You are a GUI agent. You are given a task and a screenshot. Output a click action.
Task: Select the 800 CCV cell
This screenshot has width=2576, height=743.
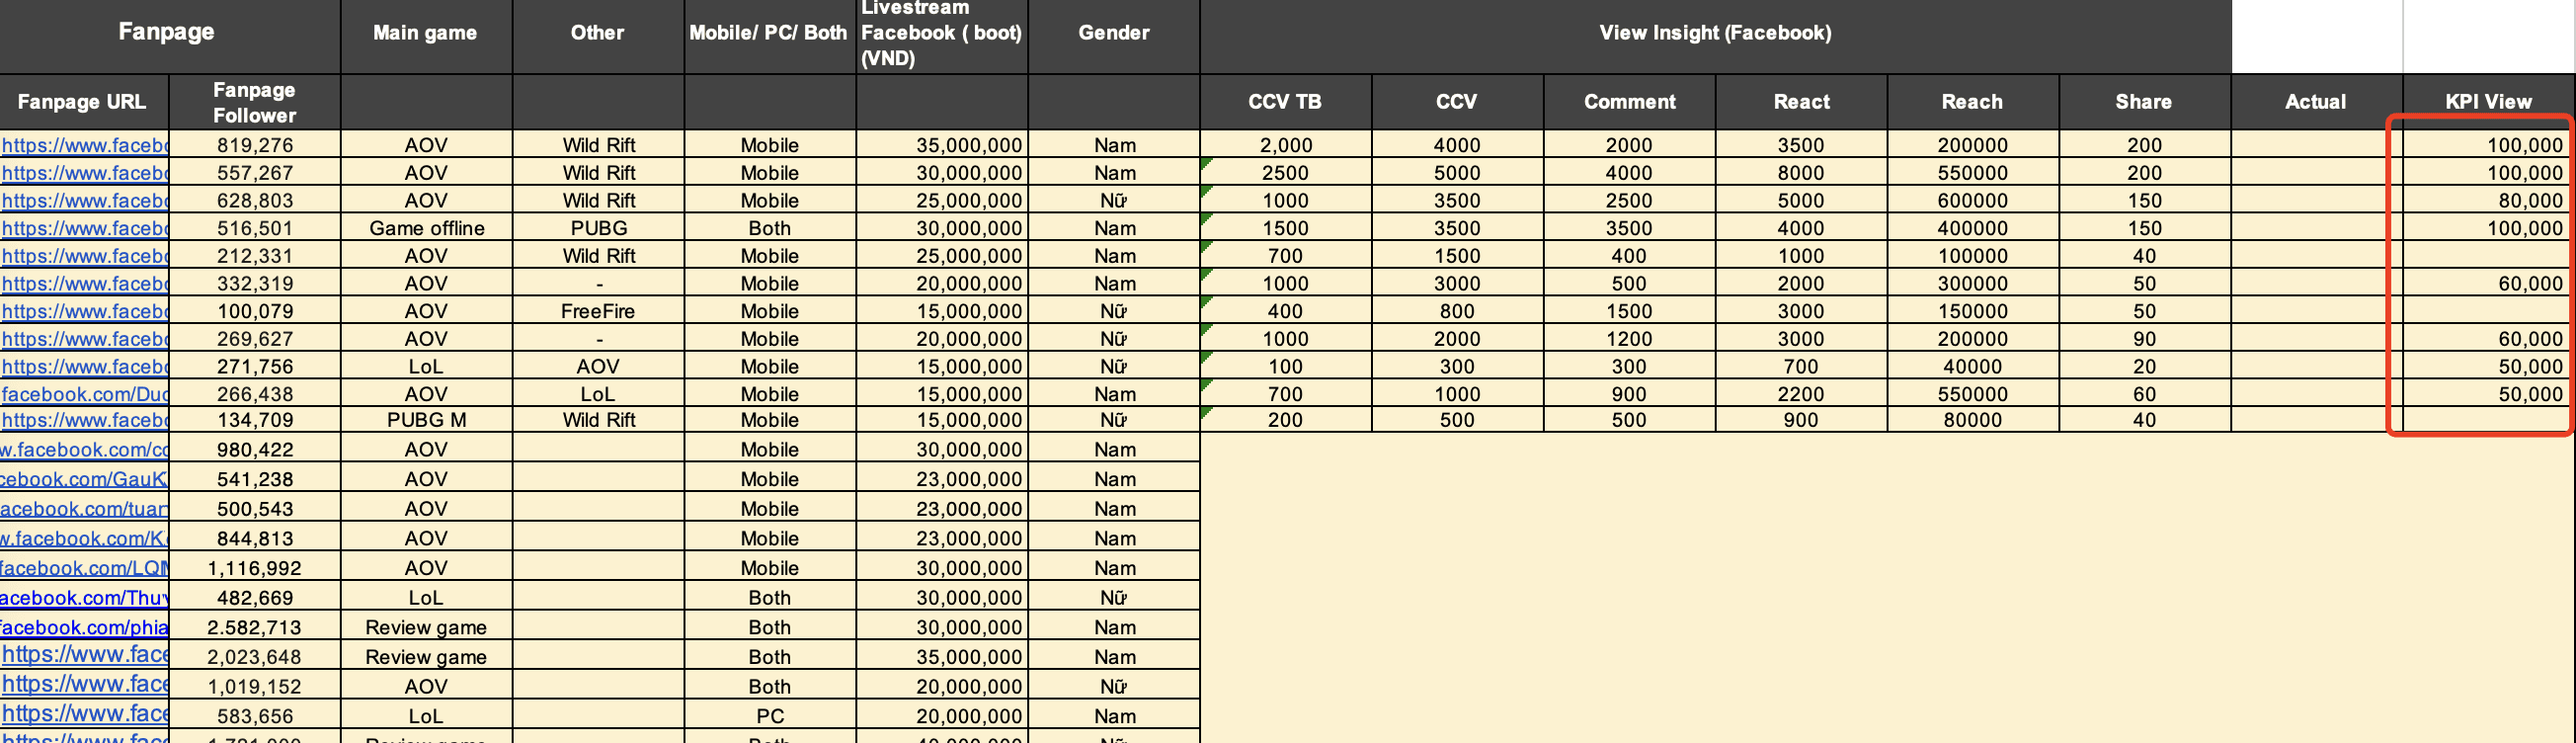coord(1458,311)
